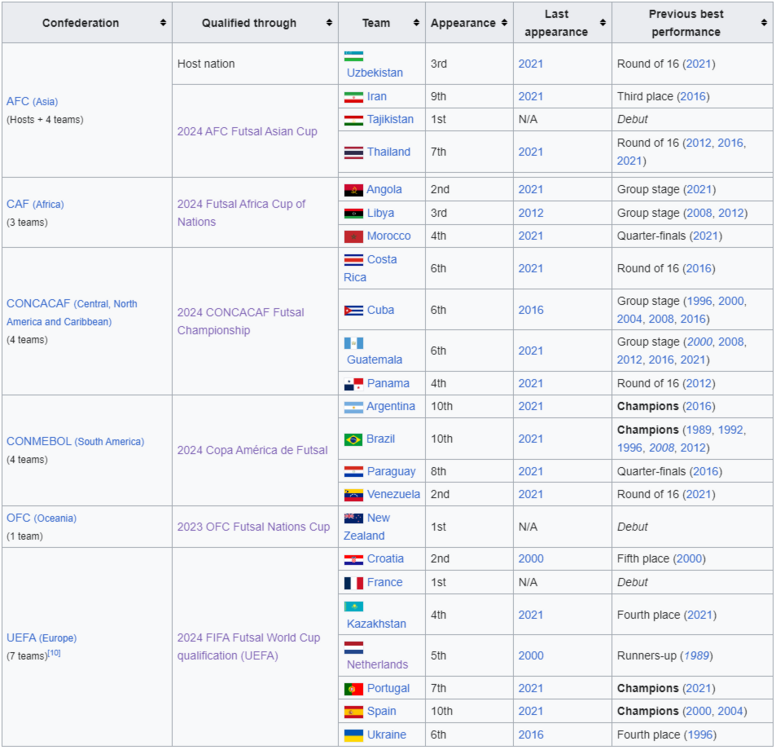Open the 2024 AFC Futsal Asian Cup link
This screenshot has height=750, width=776.
click(x=247, y=131)
